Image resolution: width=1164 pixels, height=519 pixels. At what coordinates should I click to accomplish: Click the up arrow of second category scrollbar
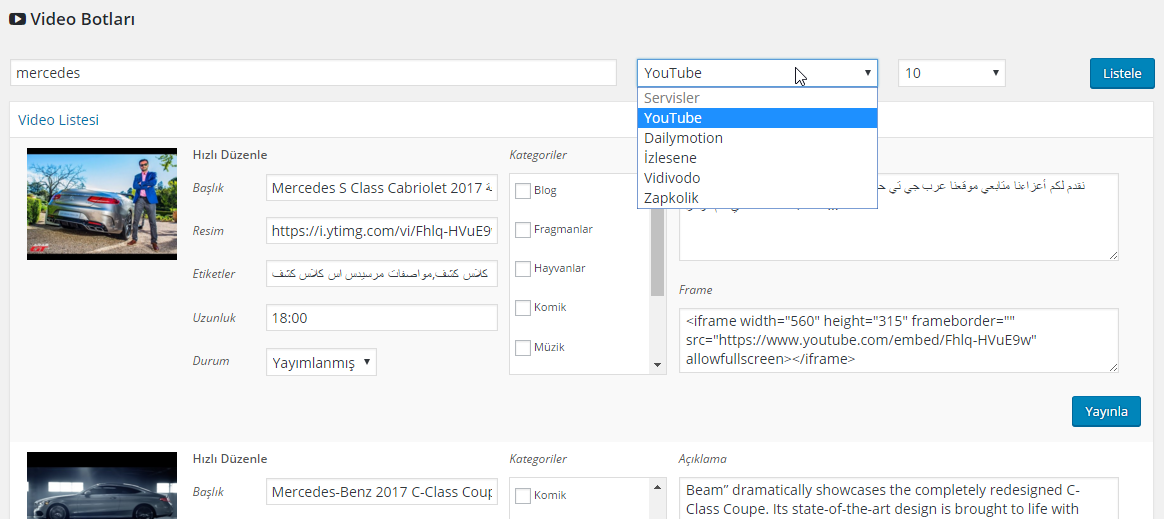pyautogui.click(x=657, y=487)
